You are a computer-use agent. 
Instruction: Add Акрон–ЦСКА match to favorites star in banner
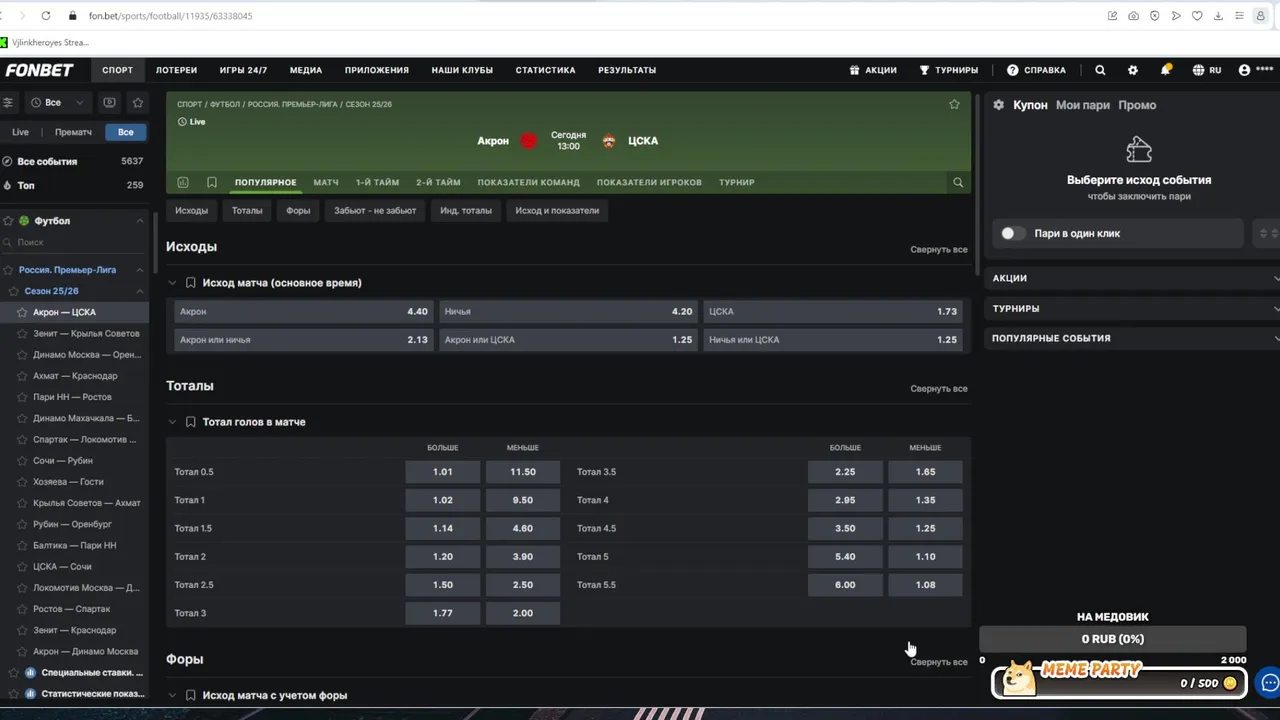click(954, 104)
